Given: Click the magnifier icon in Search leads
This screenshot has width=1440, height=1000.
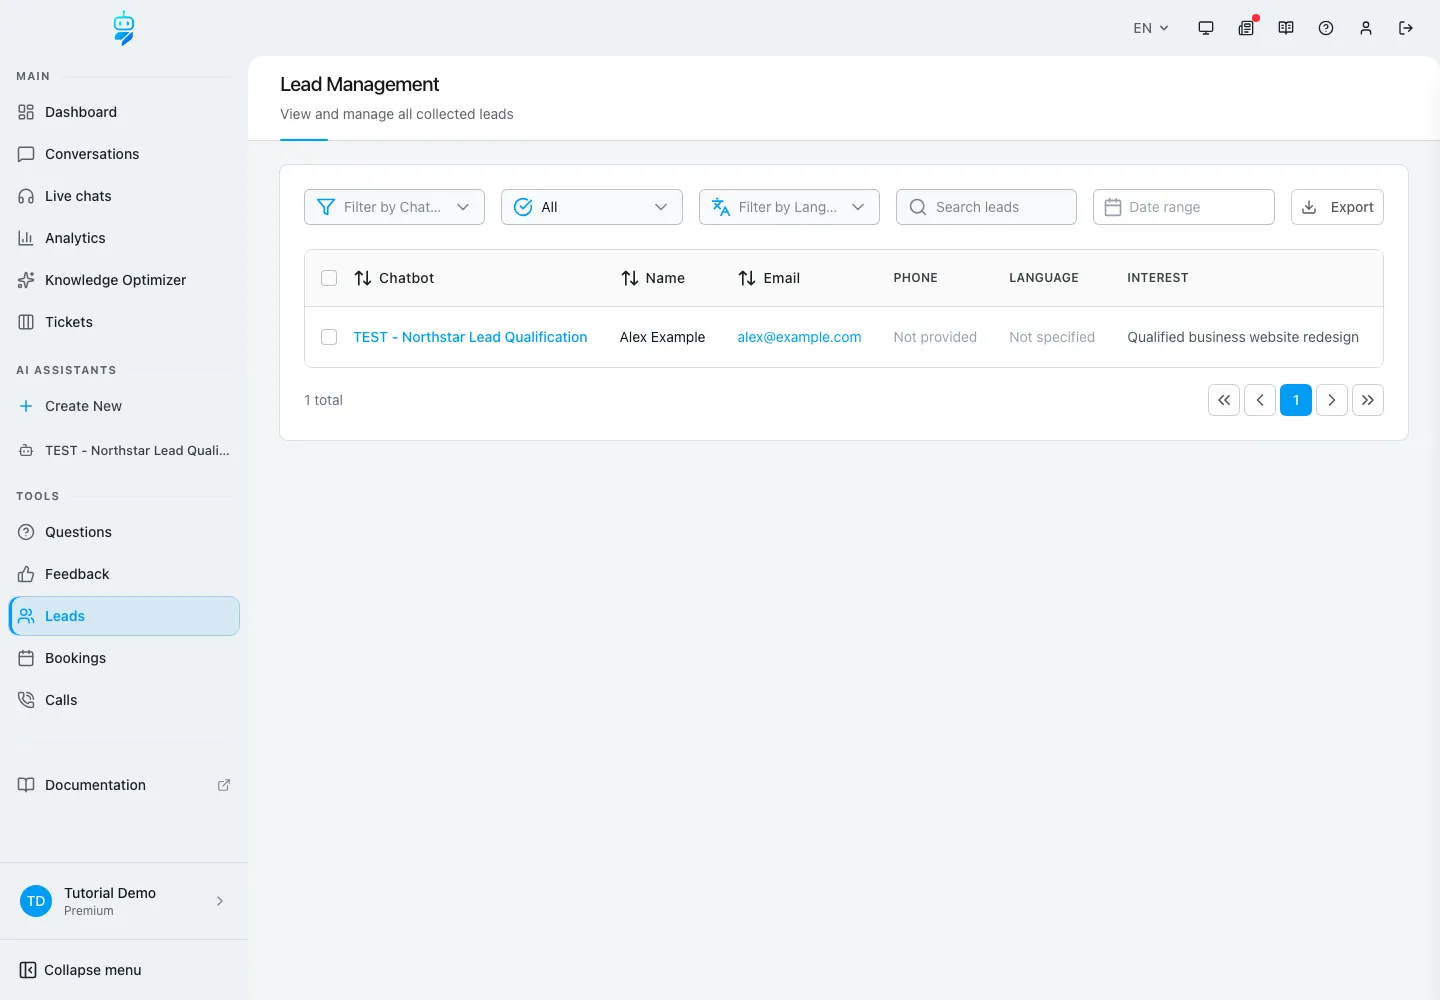Looking at the screenshot, I should [918, 207].
